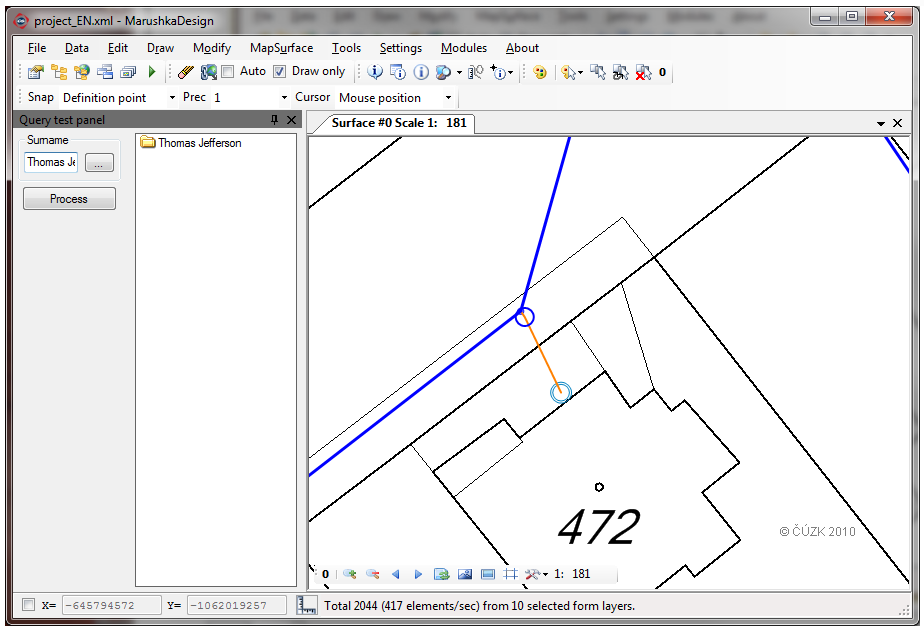Click the raster image picture icon

coord(464,574)
